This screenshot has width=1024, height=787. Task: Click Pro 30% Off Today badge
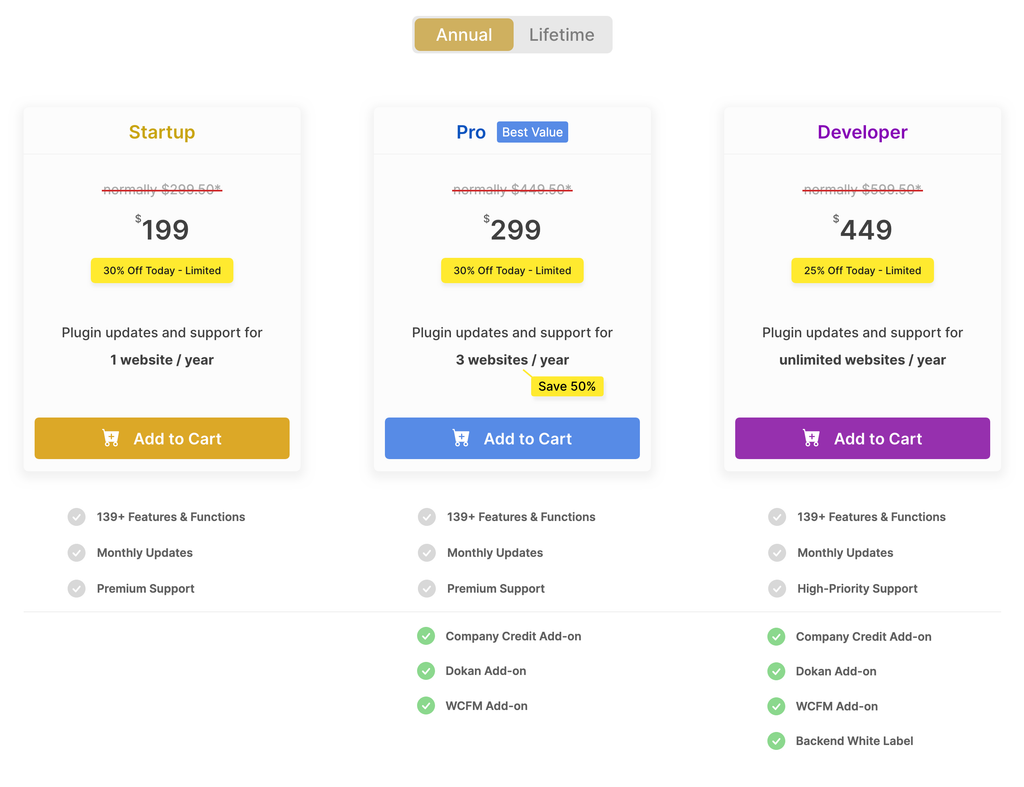(512, 270)
